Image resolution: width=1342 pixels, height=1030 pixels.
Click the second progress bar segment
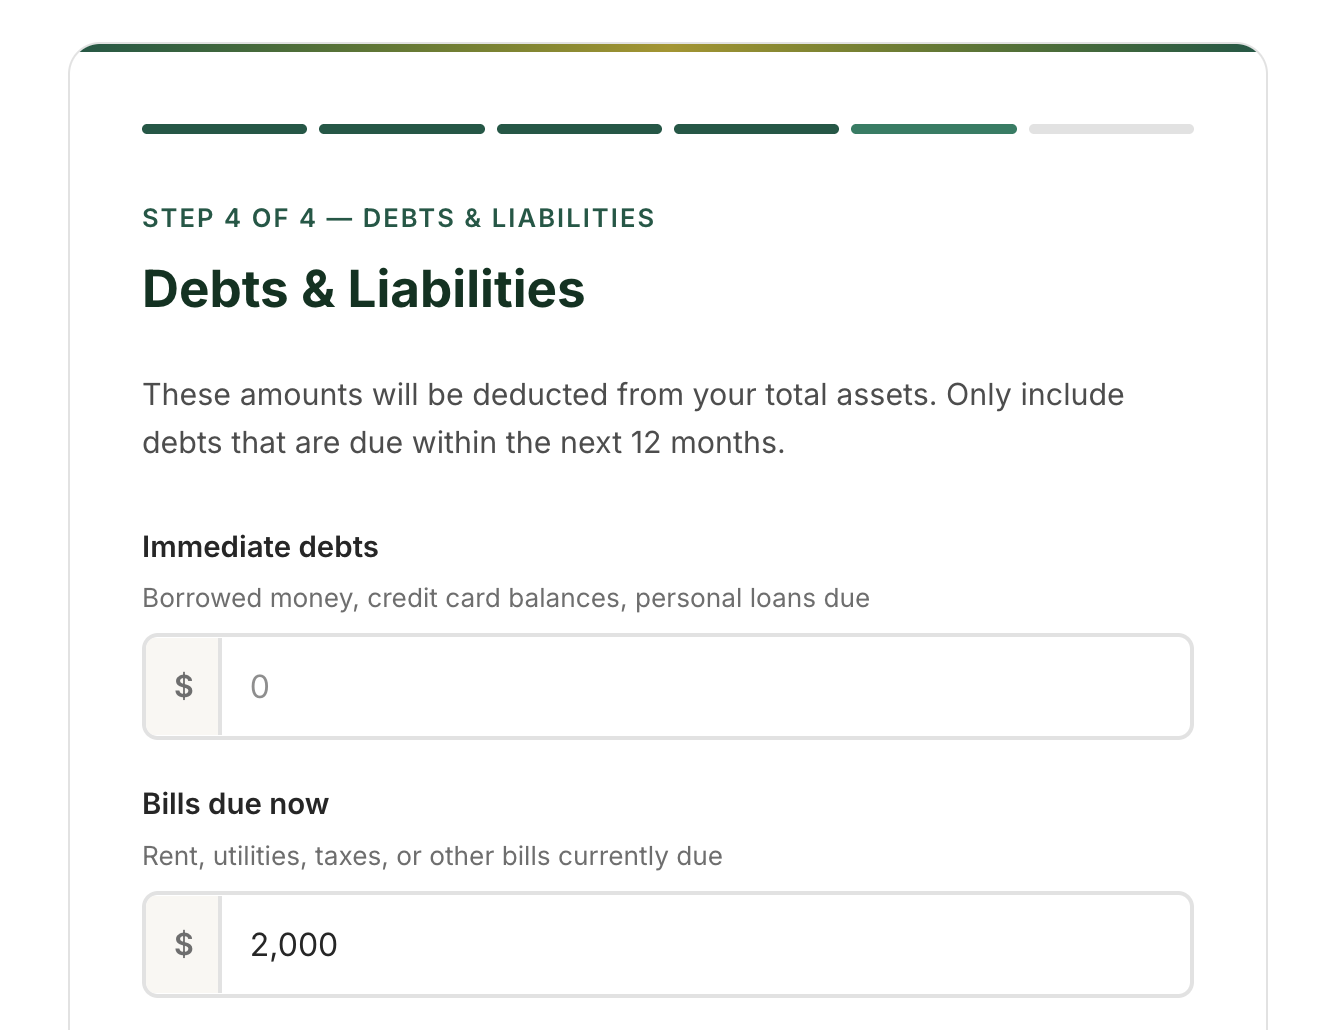pyautogui.click(x=401, y=128)
